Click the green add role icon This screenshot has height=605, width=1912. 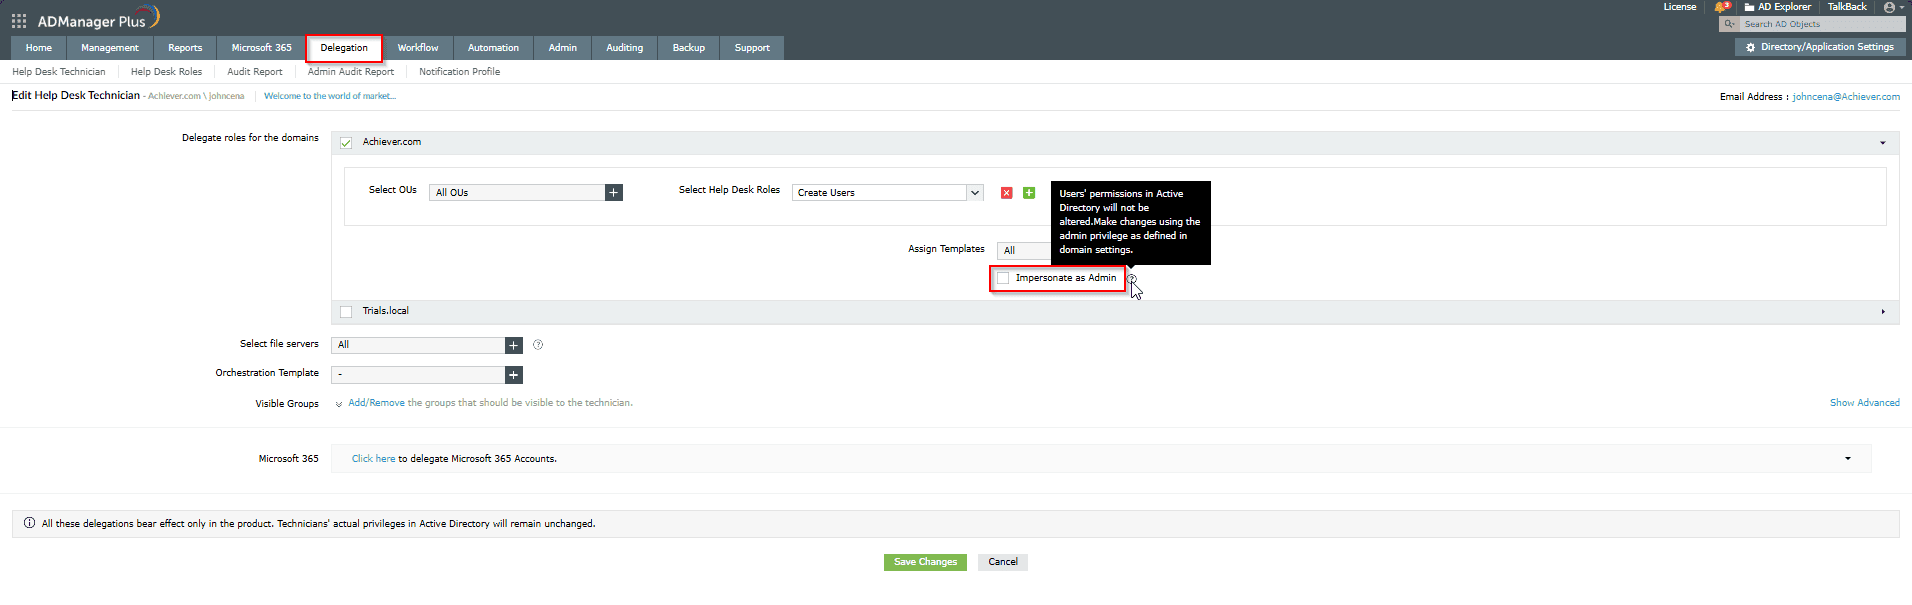1029,193
